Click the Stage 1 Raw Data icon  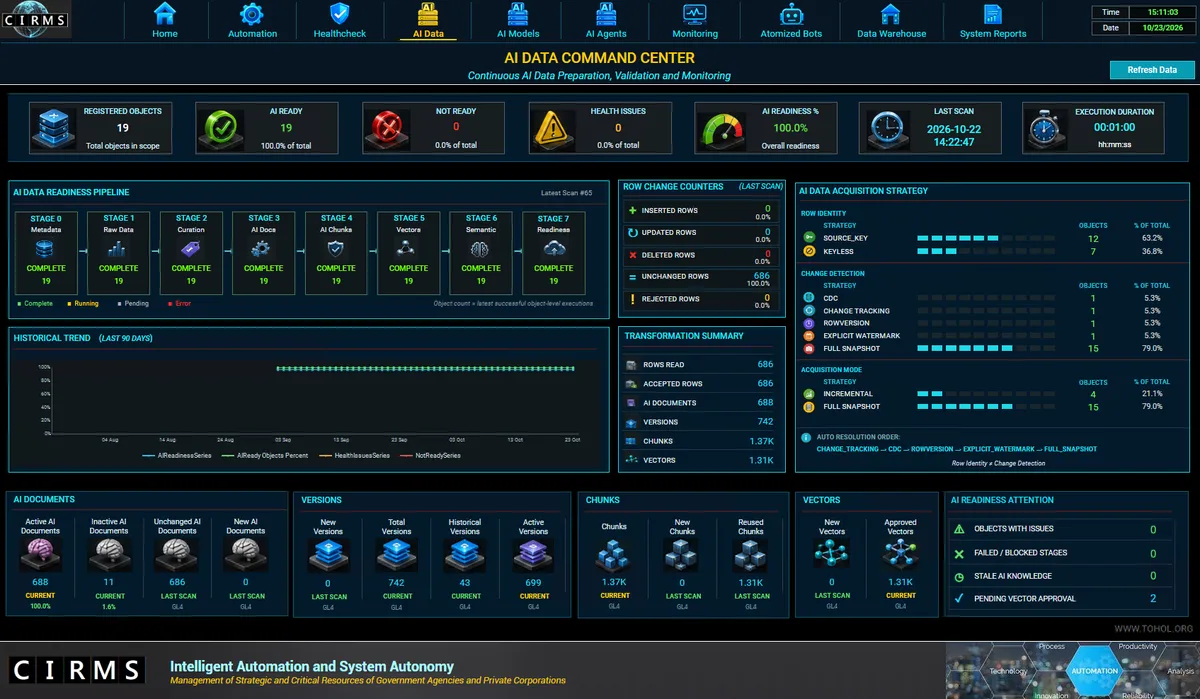click(x=118, y=248)
